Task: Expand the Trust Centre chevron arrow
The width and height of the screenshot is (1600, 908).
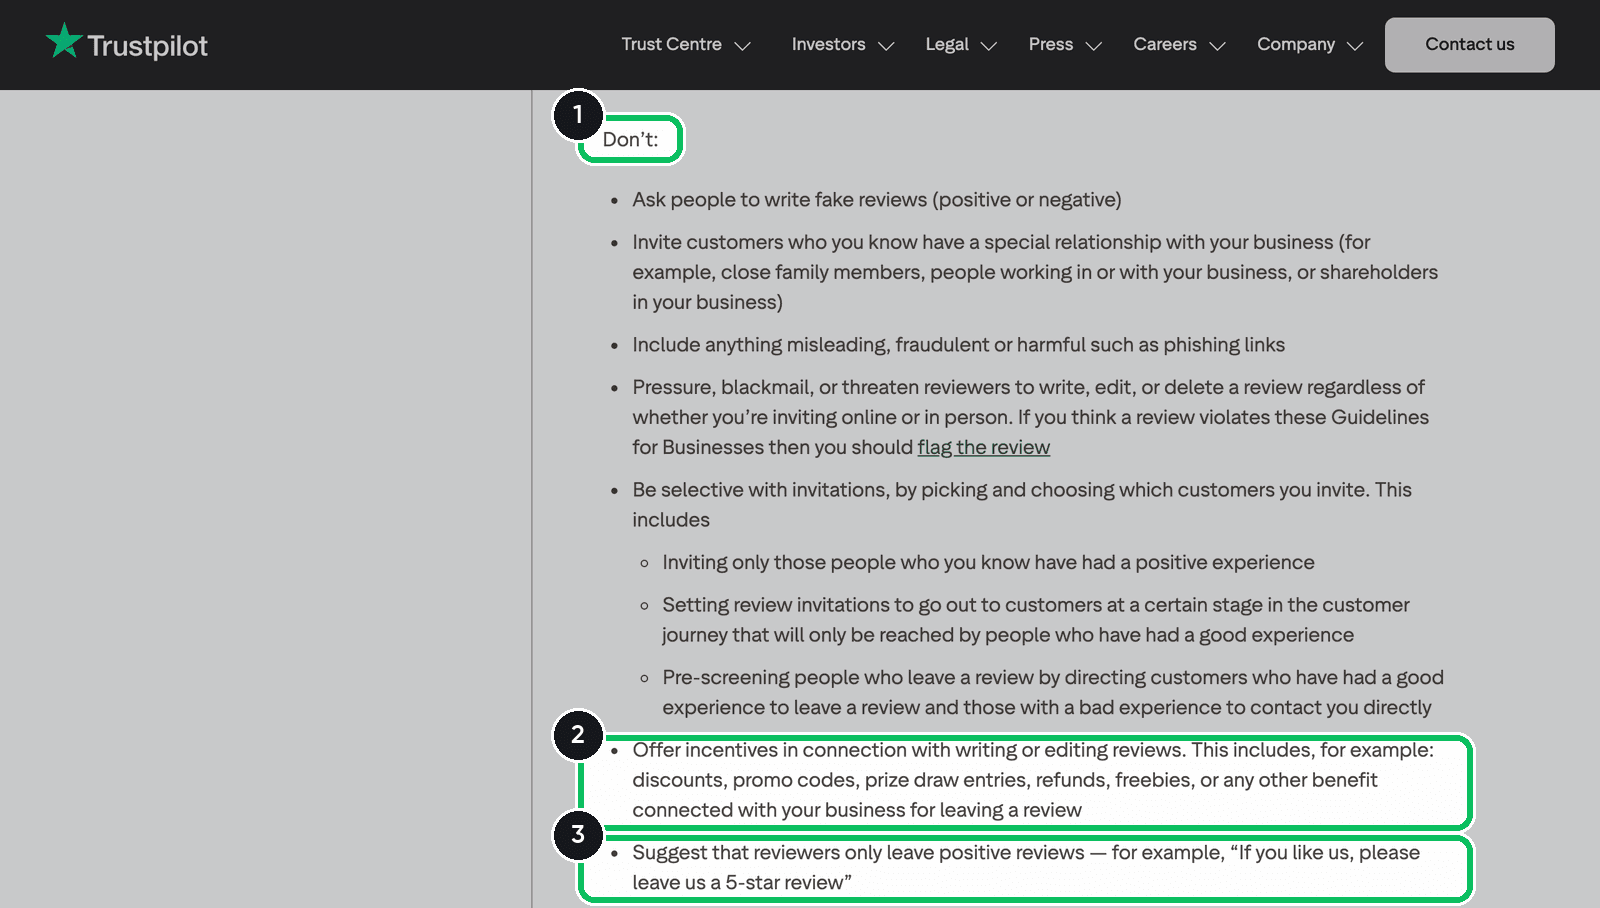Action: (742, 46)
